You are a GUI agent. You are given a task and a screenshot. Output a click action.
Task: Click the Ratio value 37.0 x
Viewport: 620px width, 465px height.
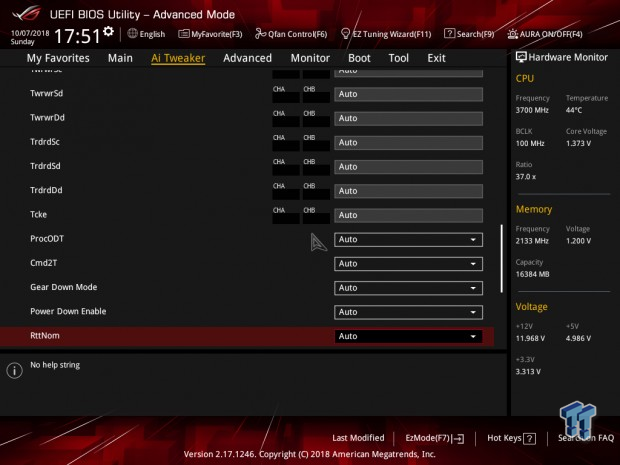526,177
